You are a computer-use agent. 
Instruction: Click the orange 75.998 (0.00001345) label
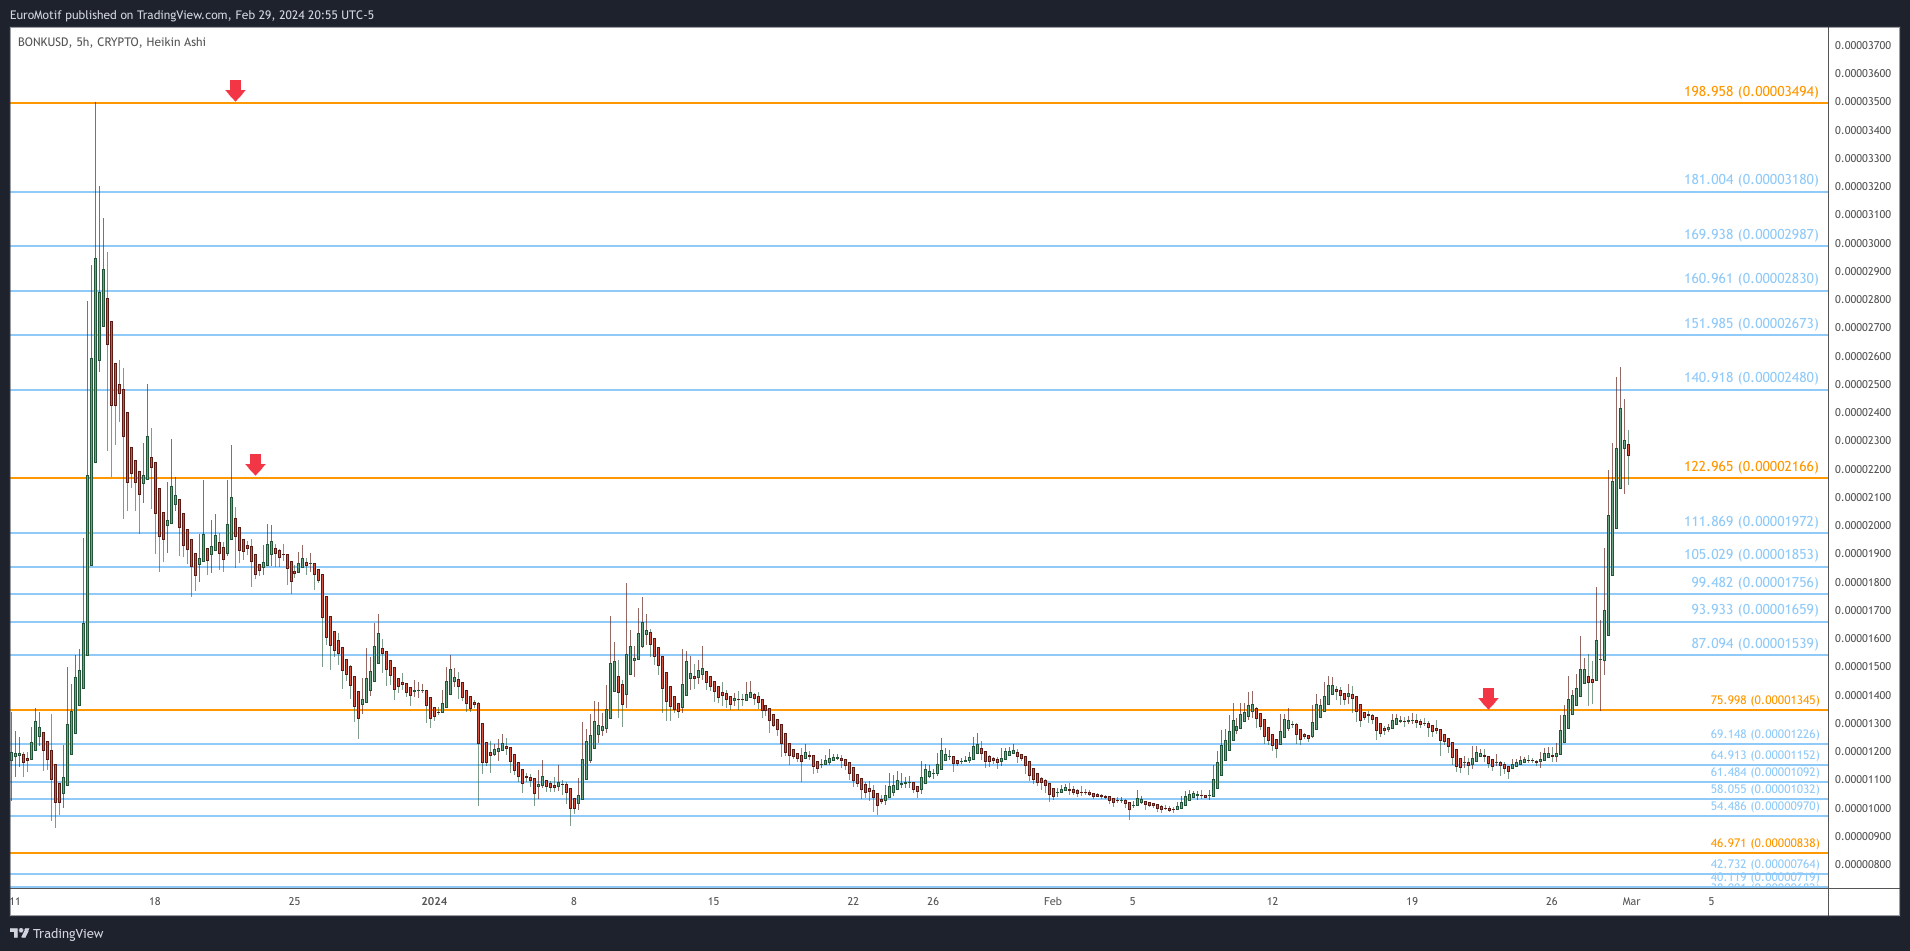(1765, 700)
